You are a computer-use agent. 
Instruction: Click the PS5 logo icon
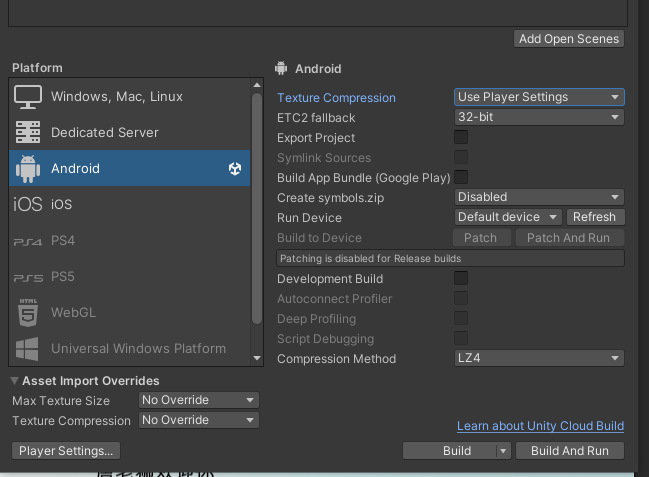click(28, 277)
